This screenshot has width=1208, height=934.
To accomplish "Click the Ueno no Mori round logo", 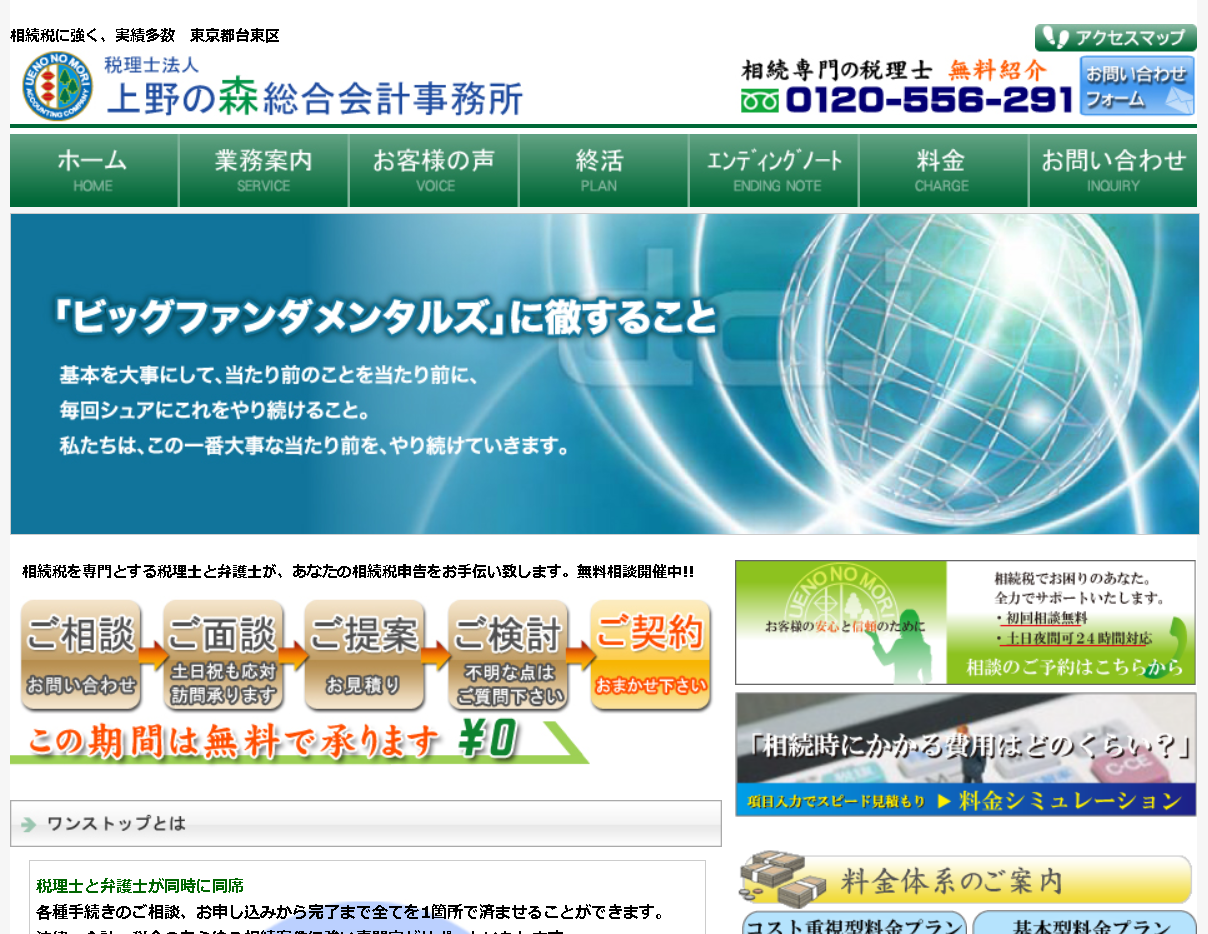I will [58, 85].
